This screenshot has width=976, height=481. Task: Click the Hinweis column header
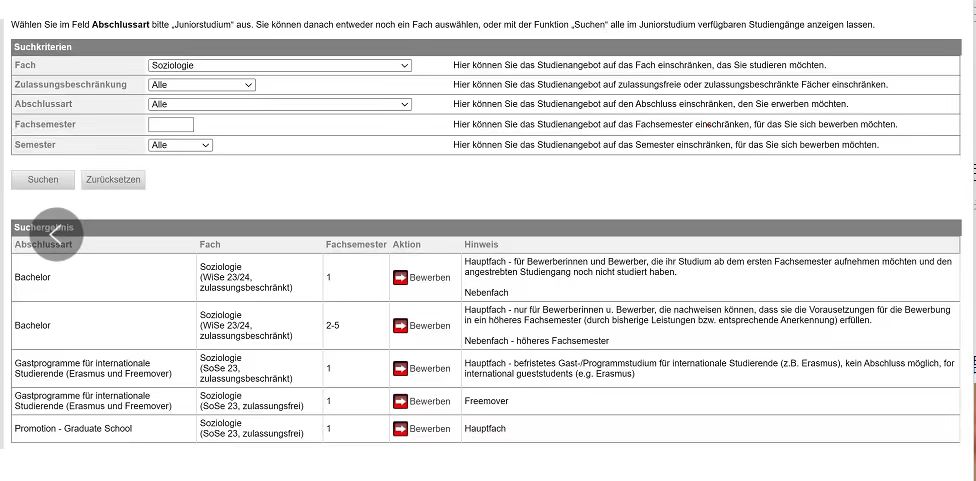pyautogui.click(x=481, y=245)
